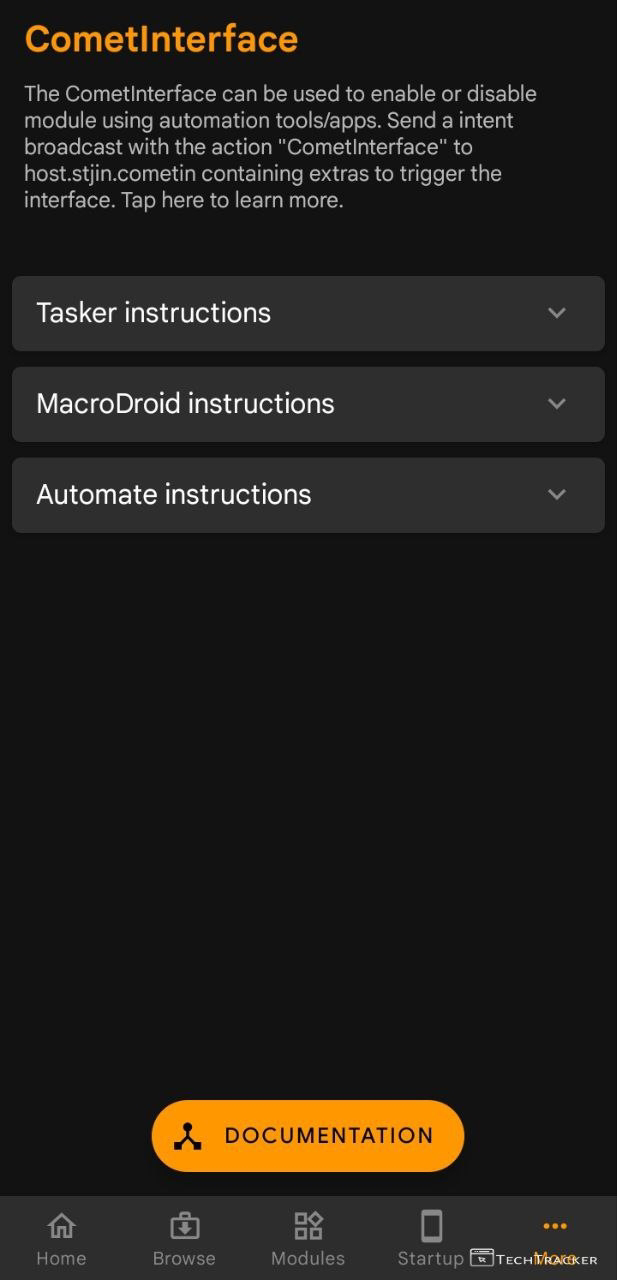Open the Startup tab label
The image size is (617, 1280).
(430, 1258)
